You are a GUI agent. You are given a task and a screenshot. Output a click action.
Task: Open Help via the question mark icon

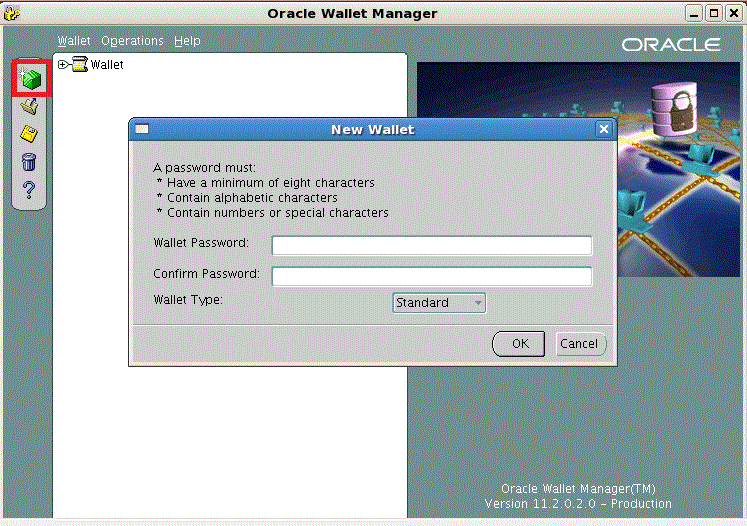[x=30, y=190]
